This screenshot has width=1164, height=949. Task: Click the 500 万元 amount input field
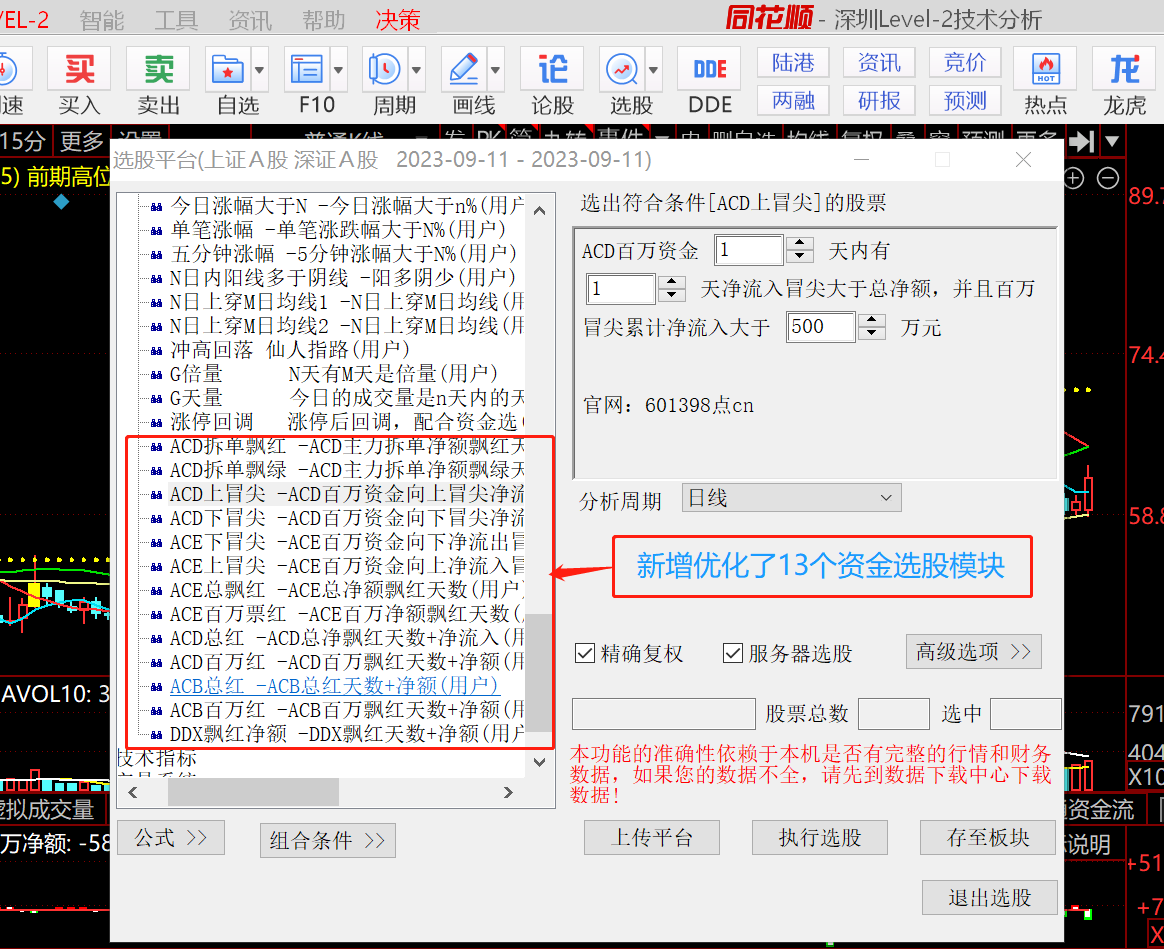click(x=820, y=327)
